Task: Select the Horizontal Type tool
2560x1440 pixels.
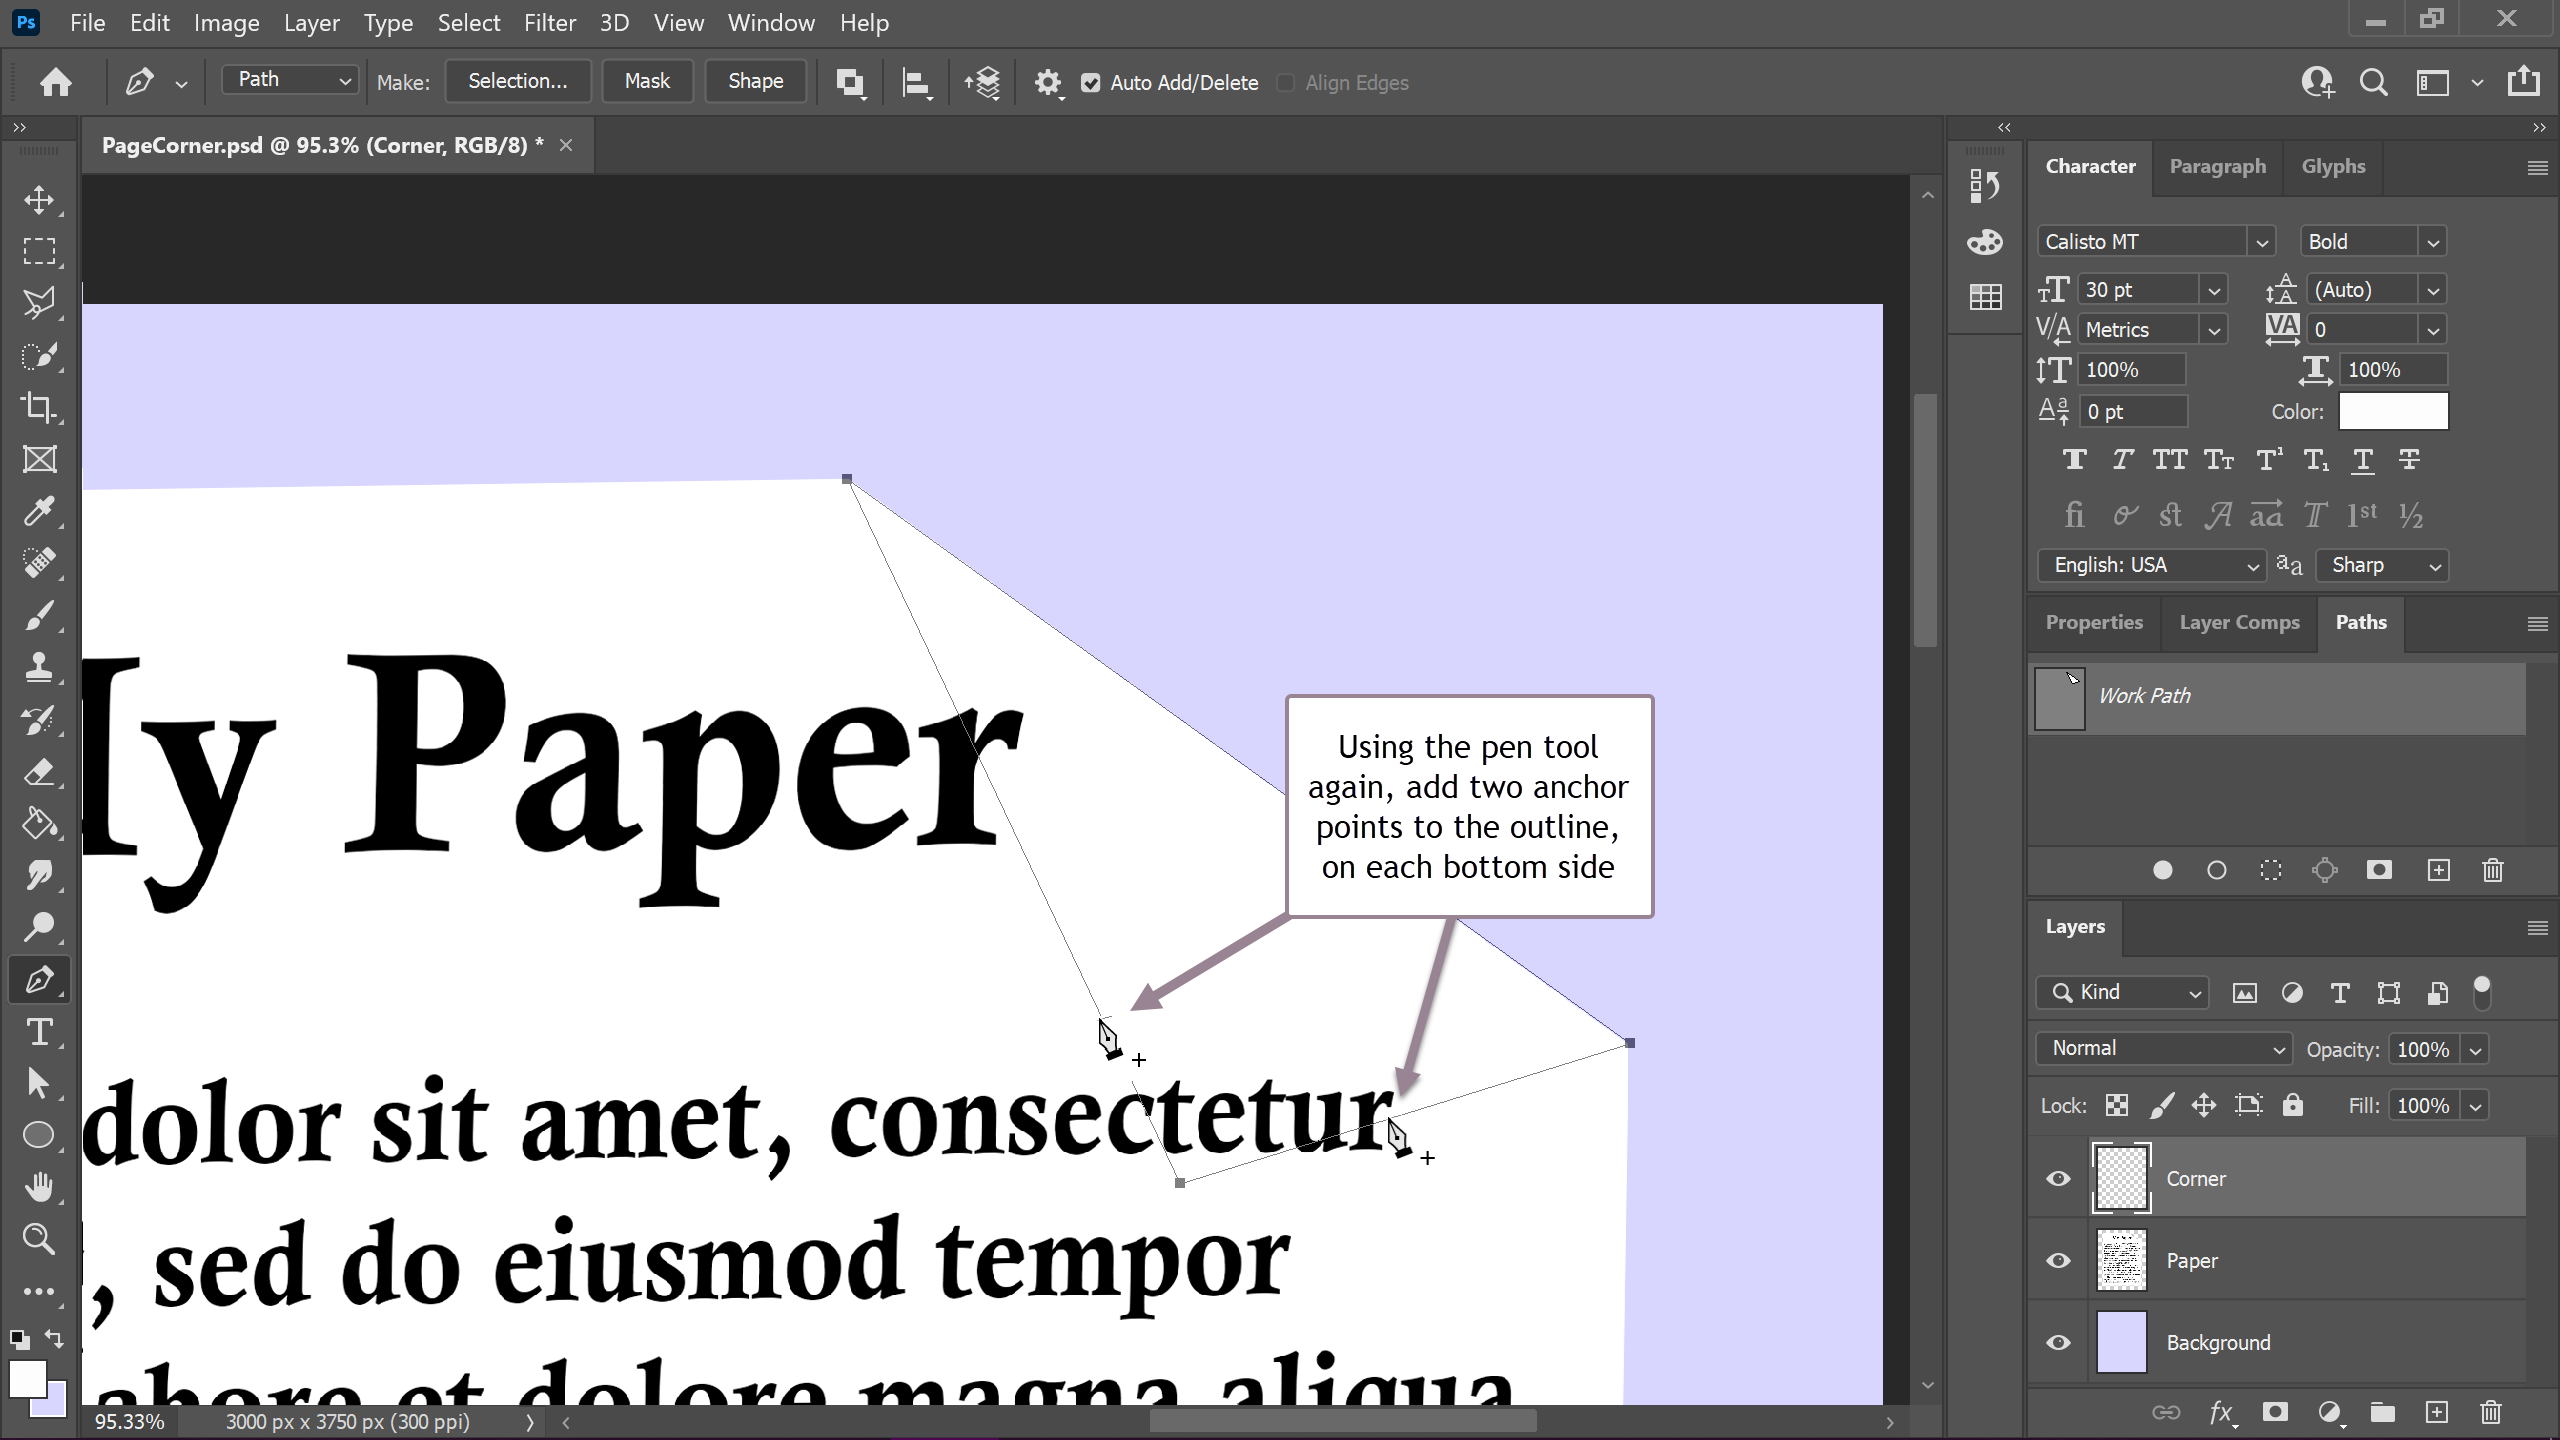Action: point(39,1031)
